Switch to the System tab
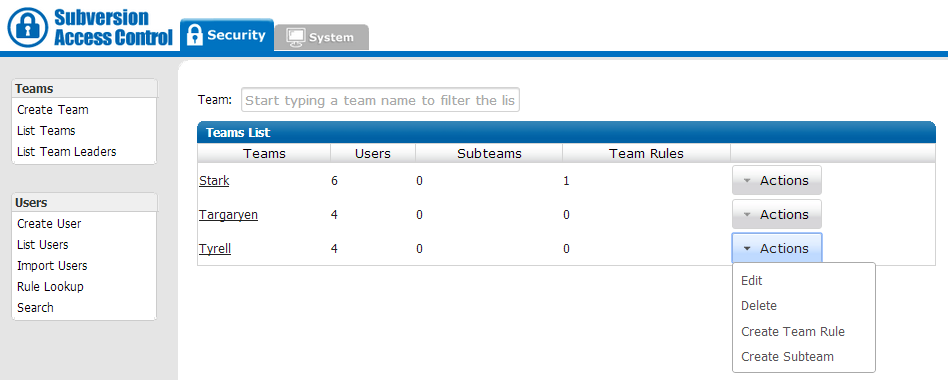 (x=322, y=37)
